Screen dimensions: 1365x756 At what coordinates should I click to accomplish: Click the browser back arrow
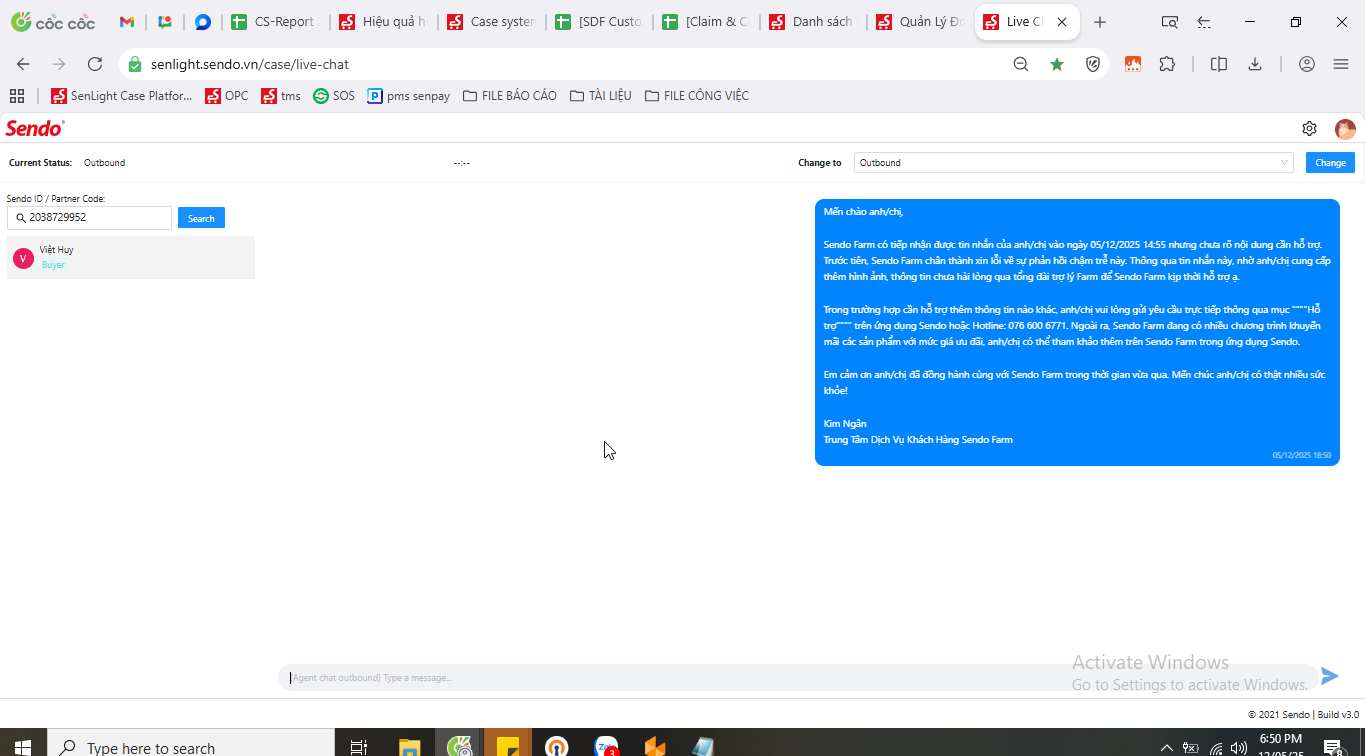point(23,64)
